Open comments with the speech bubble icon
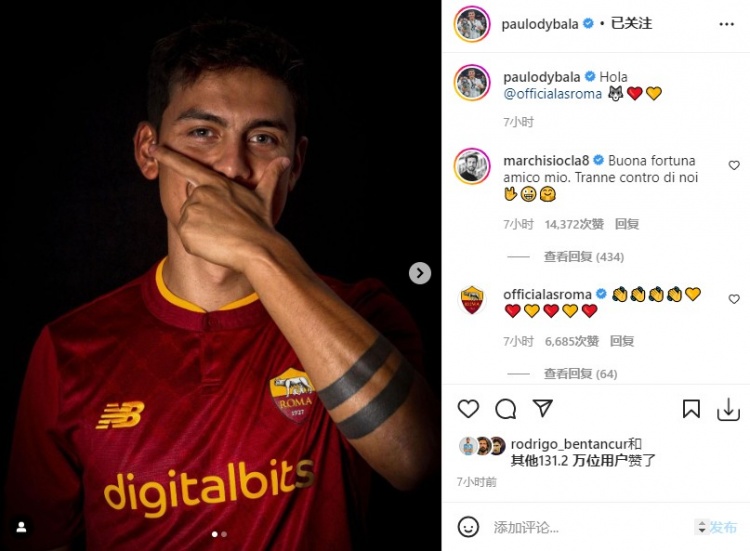Image resolution: width=750 pixels, height=551 pixels. tap(506, 409)
